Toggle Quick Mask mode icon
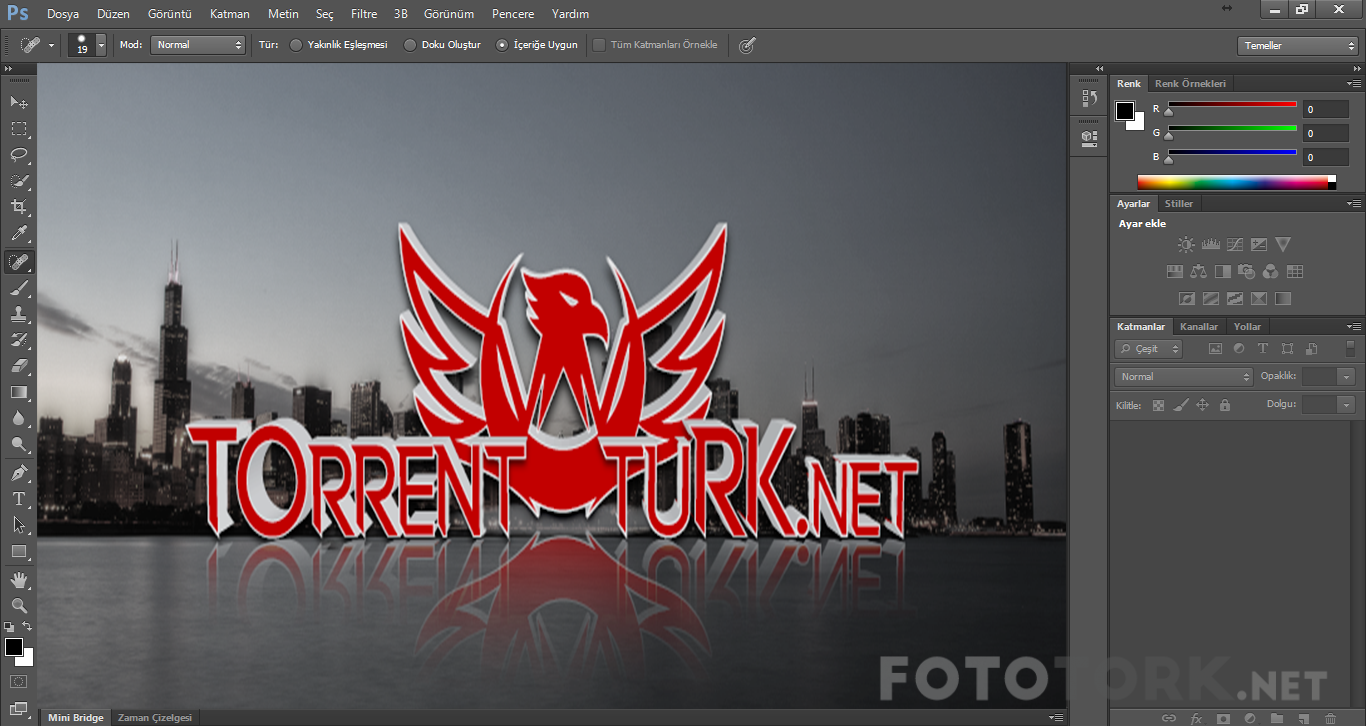The width and height of the screenshot is (1366, 726). [x=19, y=682]
